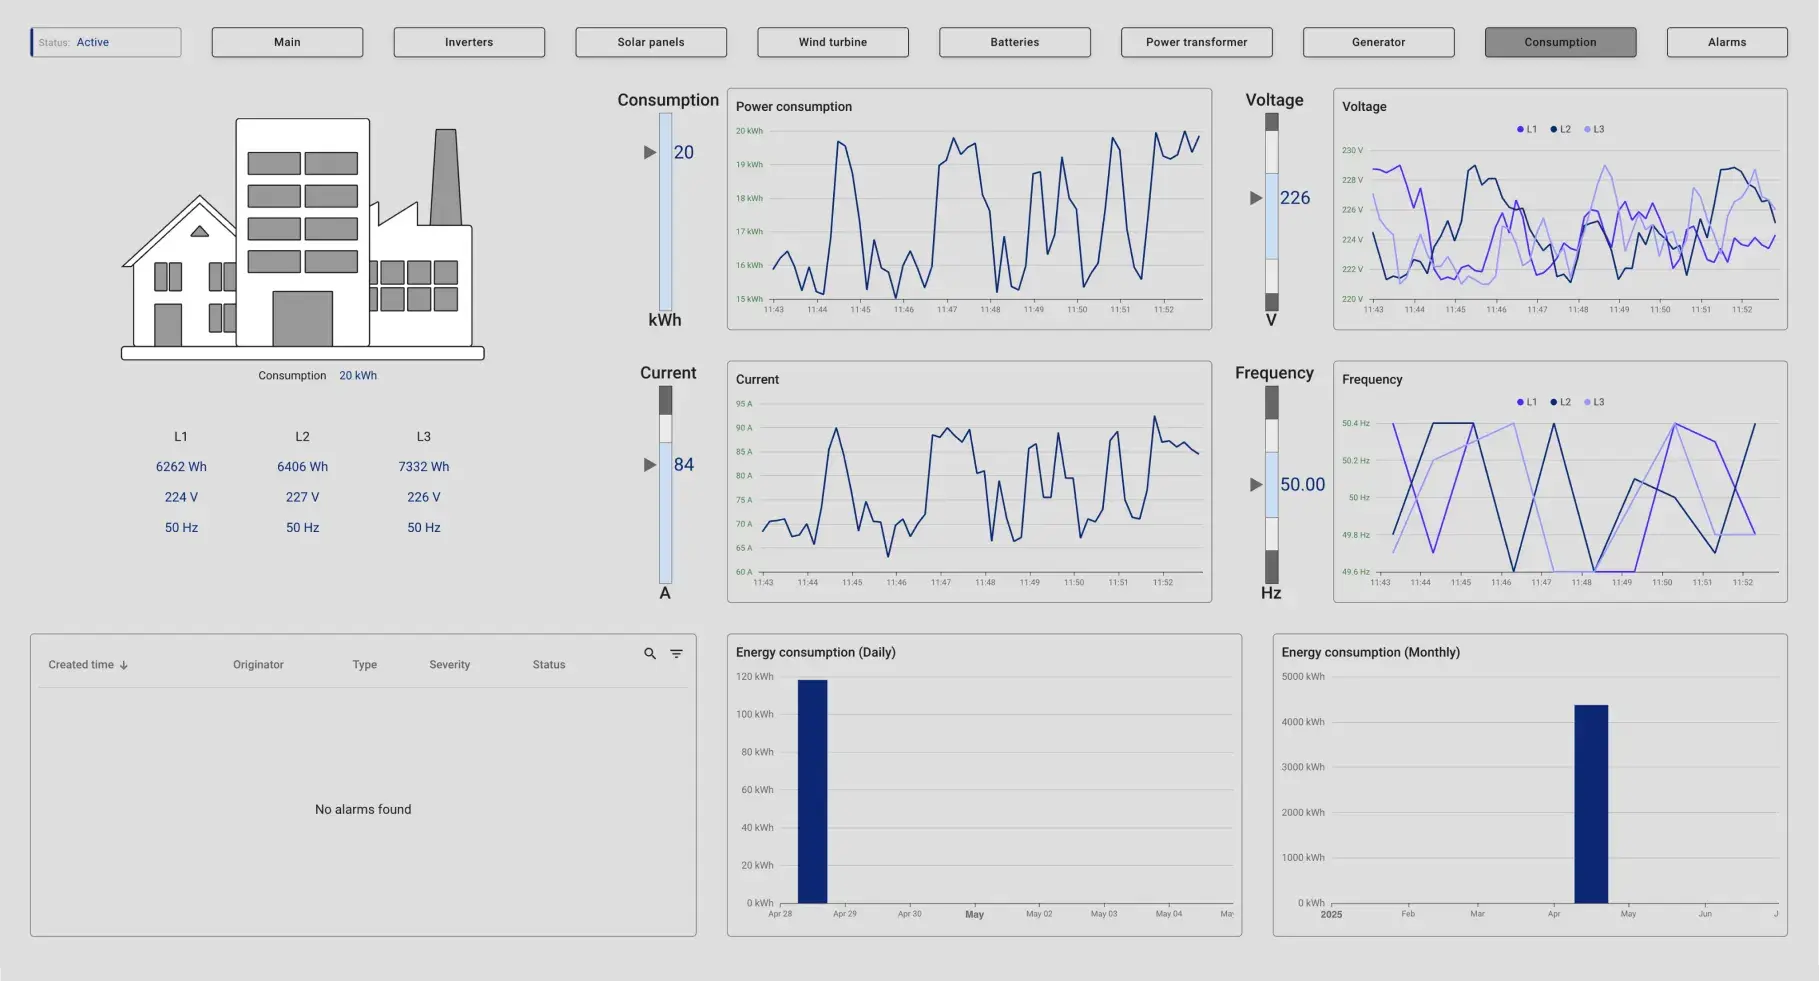The width and height of the screenshot is (1819, 981).
Task: Click the Apr 28 bar in daily energy chart
Action: (812, 790)
